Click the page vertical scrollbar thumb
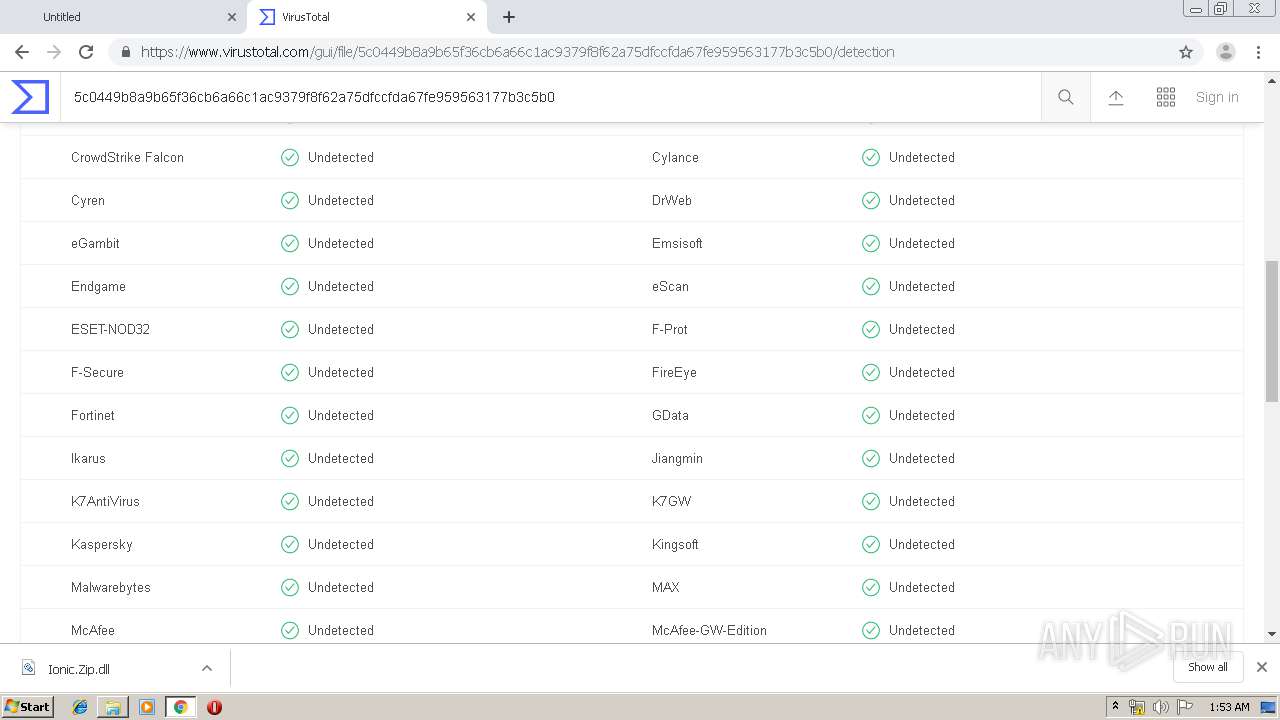This screenshot has width=1280, height=720. (1272, 330)
